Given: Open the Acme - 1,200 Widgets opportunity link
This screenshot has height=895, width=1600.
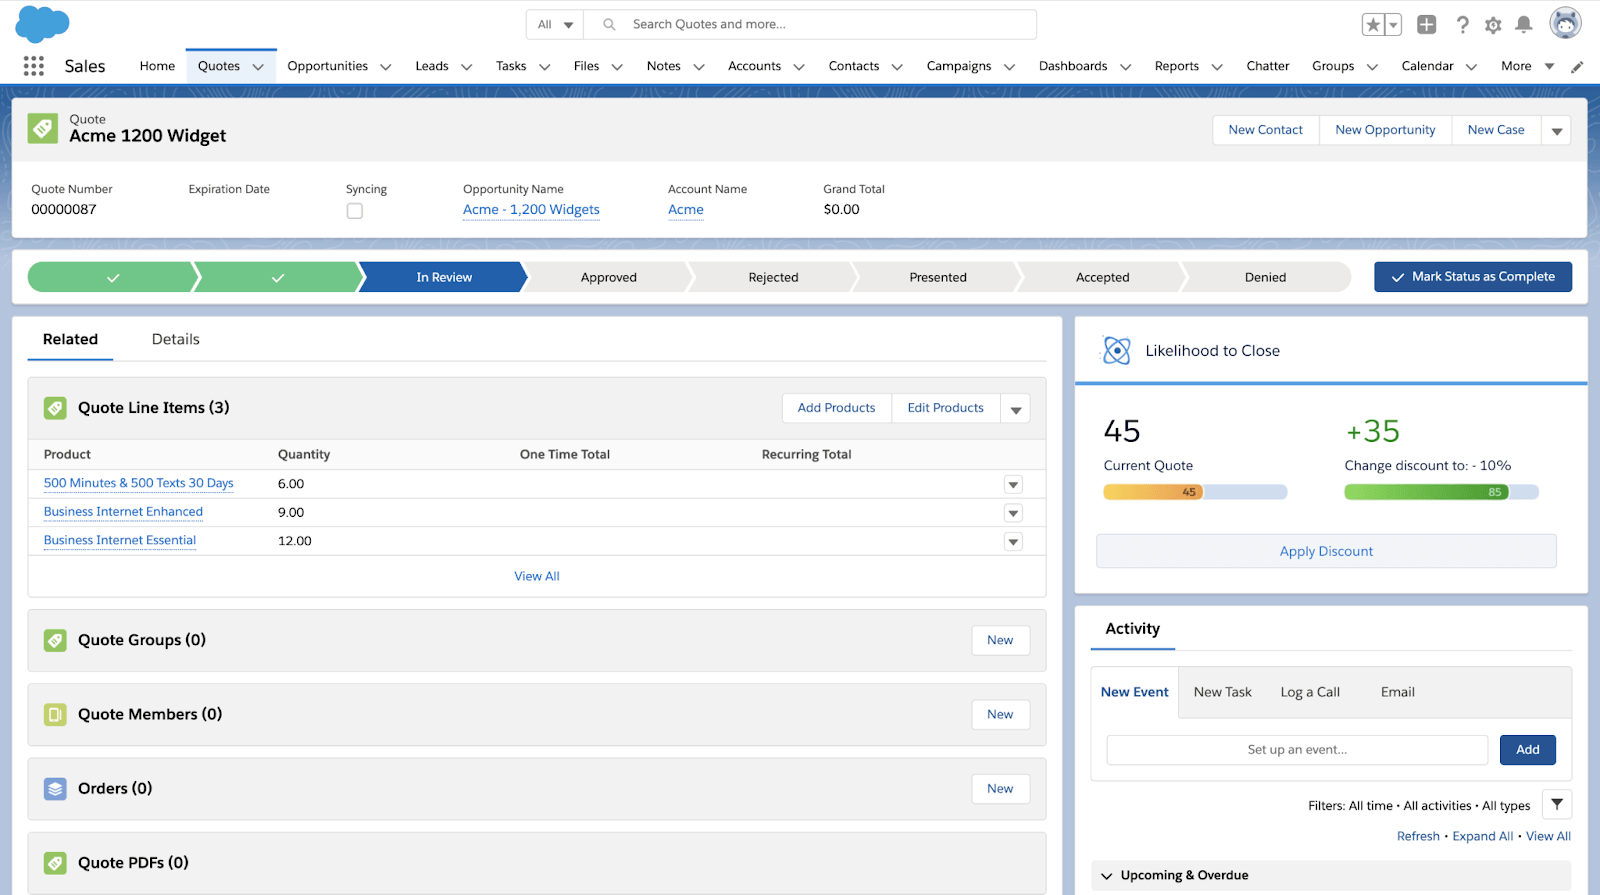Looking at the screenshot, I should click(531, 210).
